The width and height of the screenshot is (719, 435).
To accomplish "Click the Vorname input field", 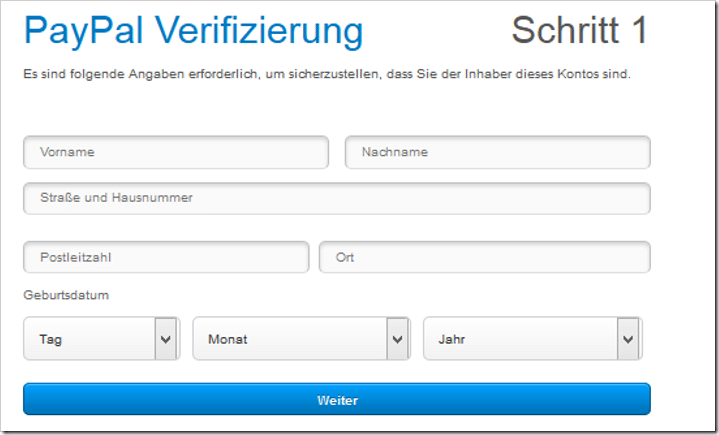I will (x=176, y=152).
